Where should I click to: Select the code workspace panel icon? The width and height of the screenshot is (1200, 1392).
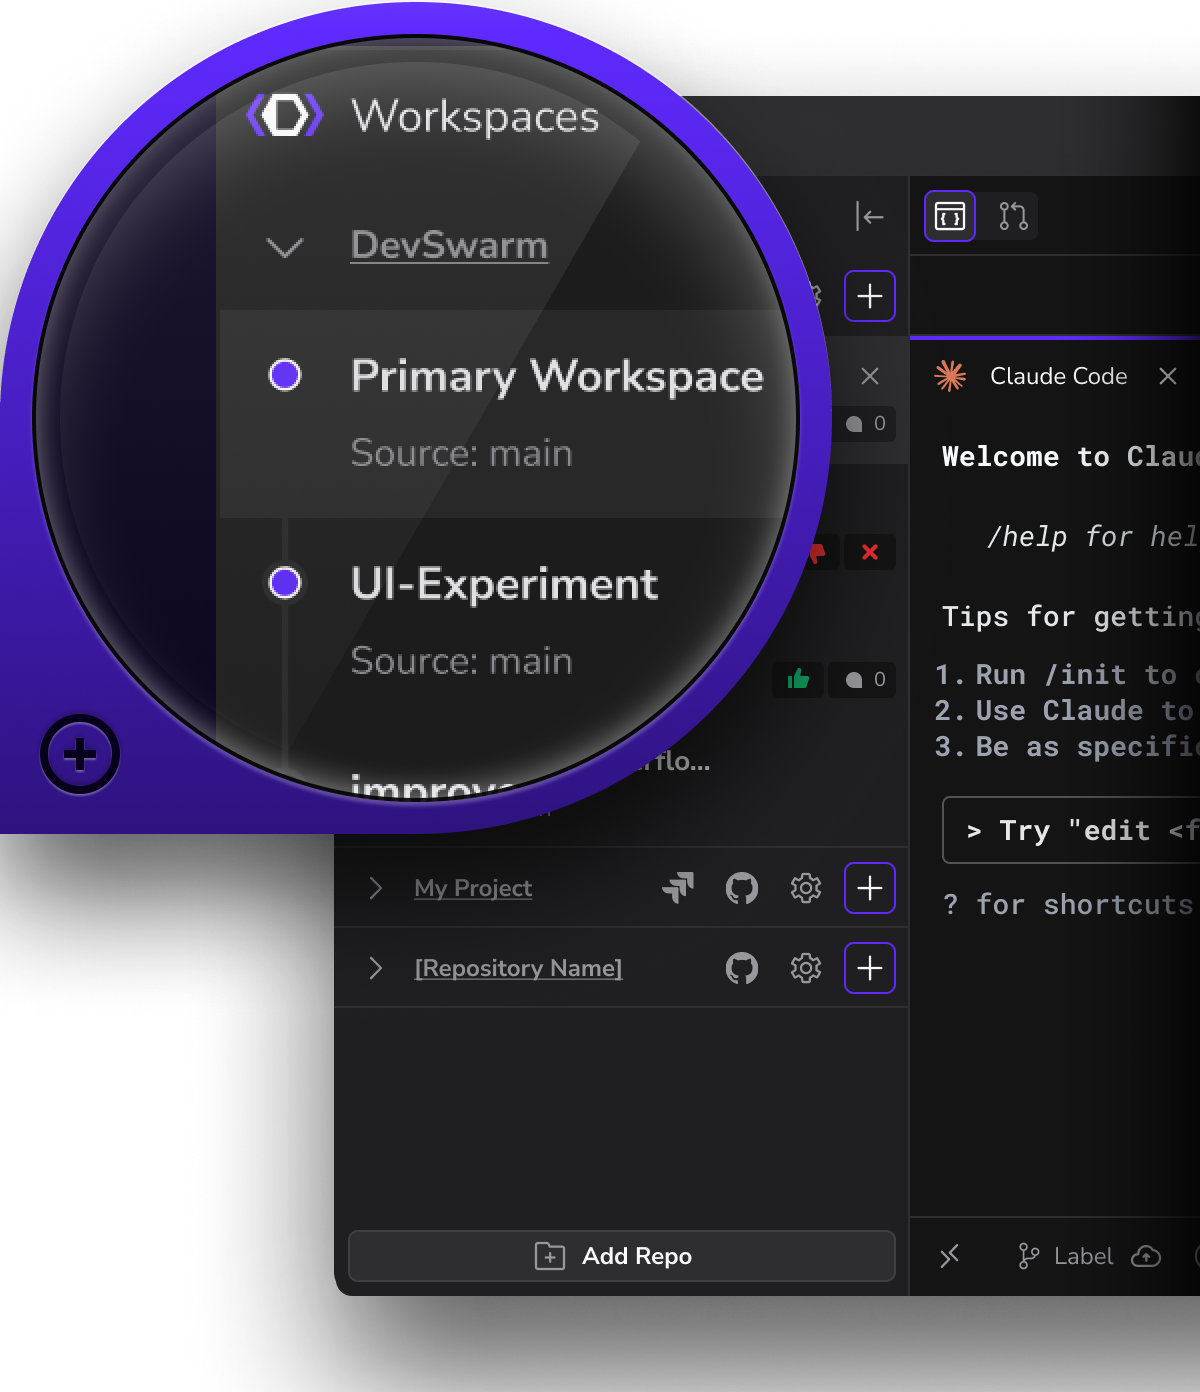pos(948,216)
